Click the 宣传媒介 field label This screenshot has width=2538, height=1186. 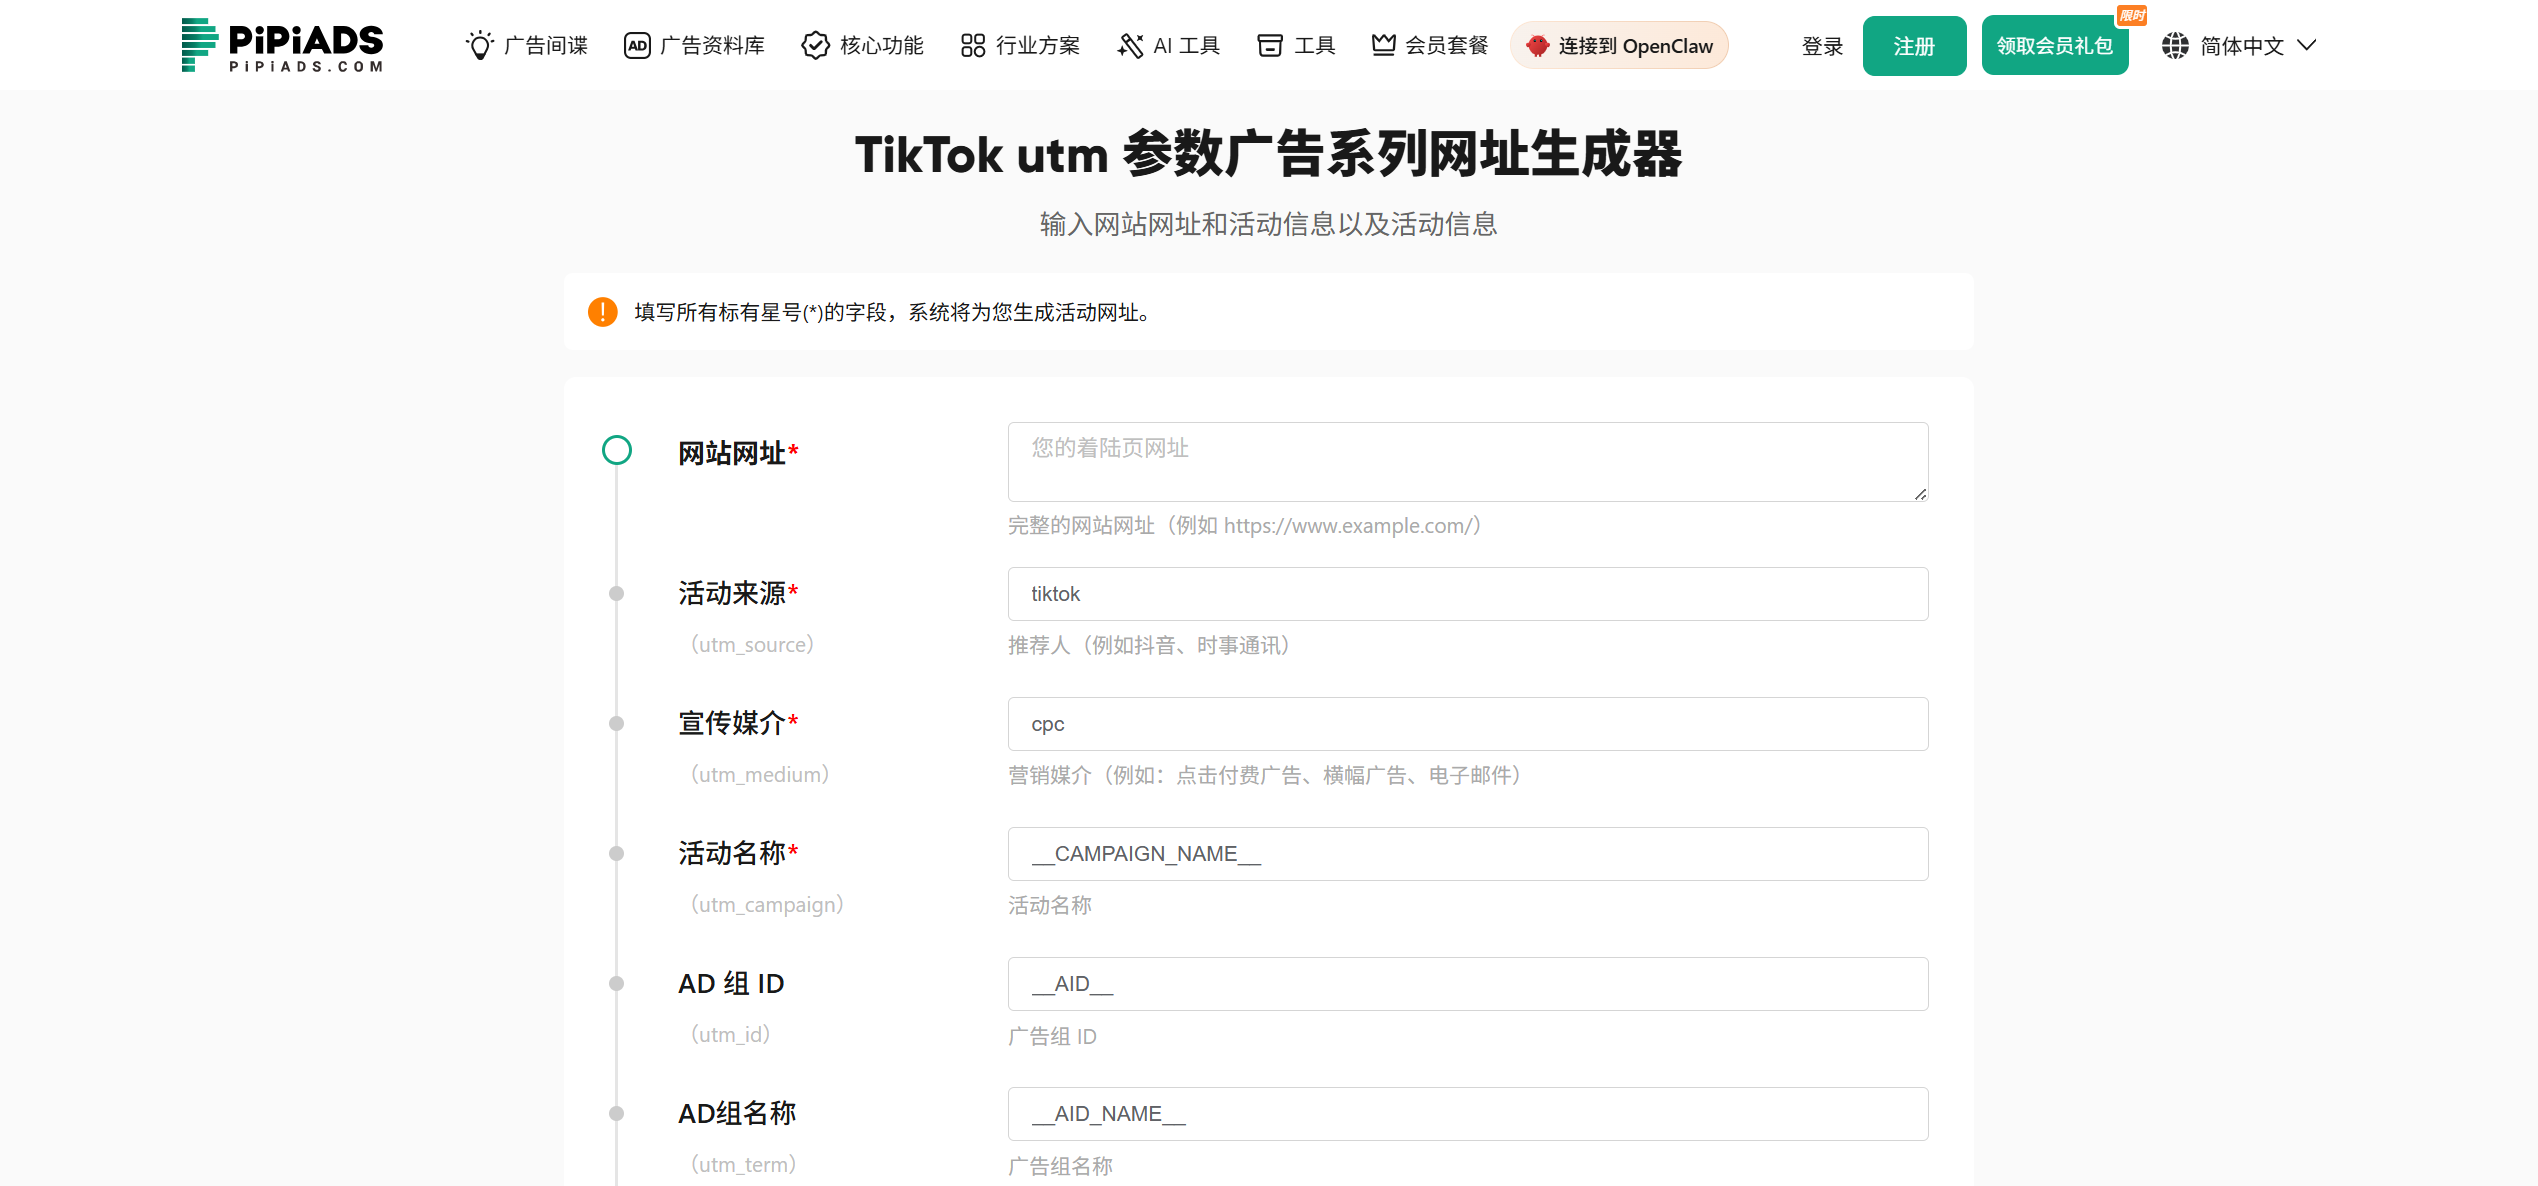pos(738,723)
